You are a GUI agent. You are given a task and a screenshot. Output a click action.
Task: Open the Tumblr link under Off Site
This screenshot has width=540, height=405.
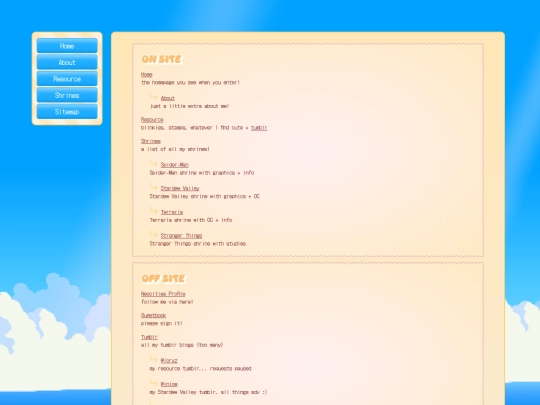point(149,337)
